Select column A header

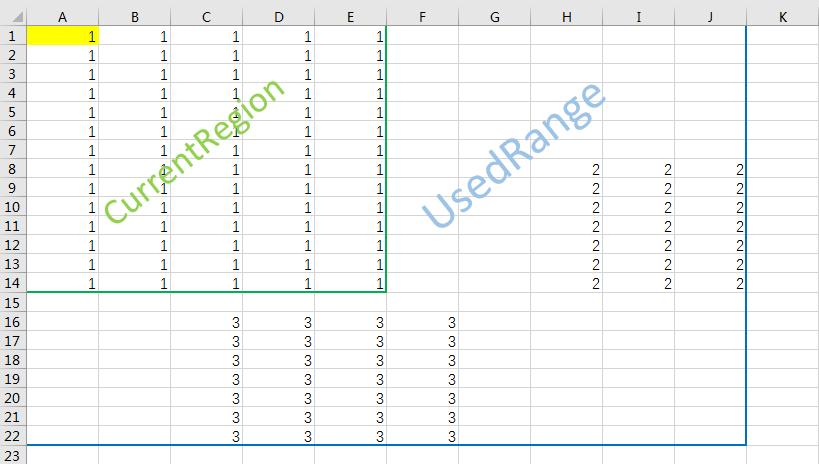point(63,17)
